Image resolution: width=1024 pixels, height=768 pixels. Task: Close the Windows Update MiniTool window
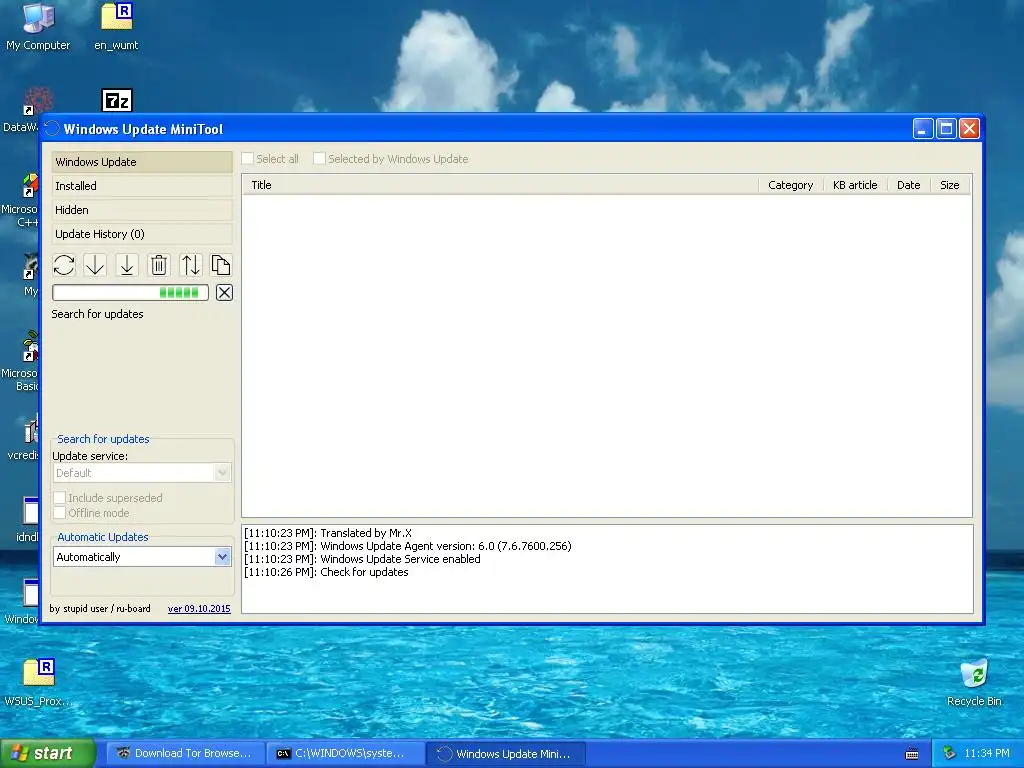(x=969, y=129)
